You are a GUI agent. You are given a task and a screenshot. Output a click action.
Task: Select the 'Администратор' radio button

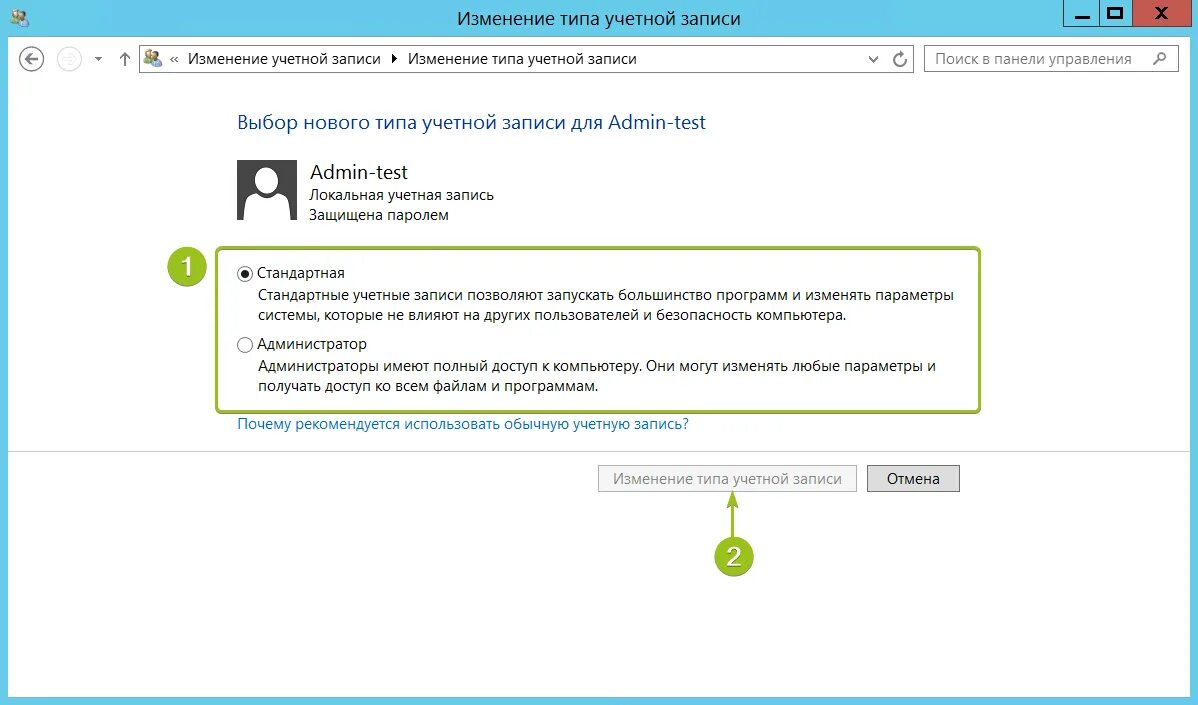[x=244, y=344]
